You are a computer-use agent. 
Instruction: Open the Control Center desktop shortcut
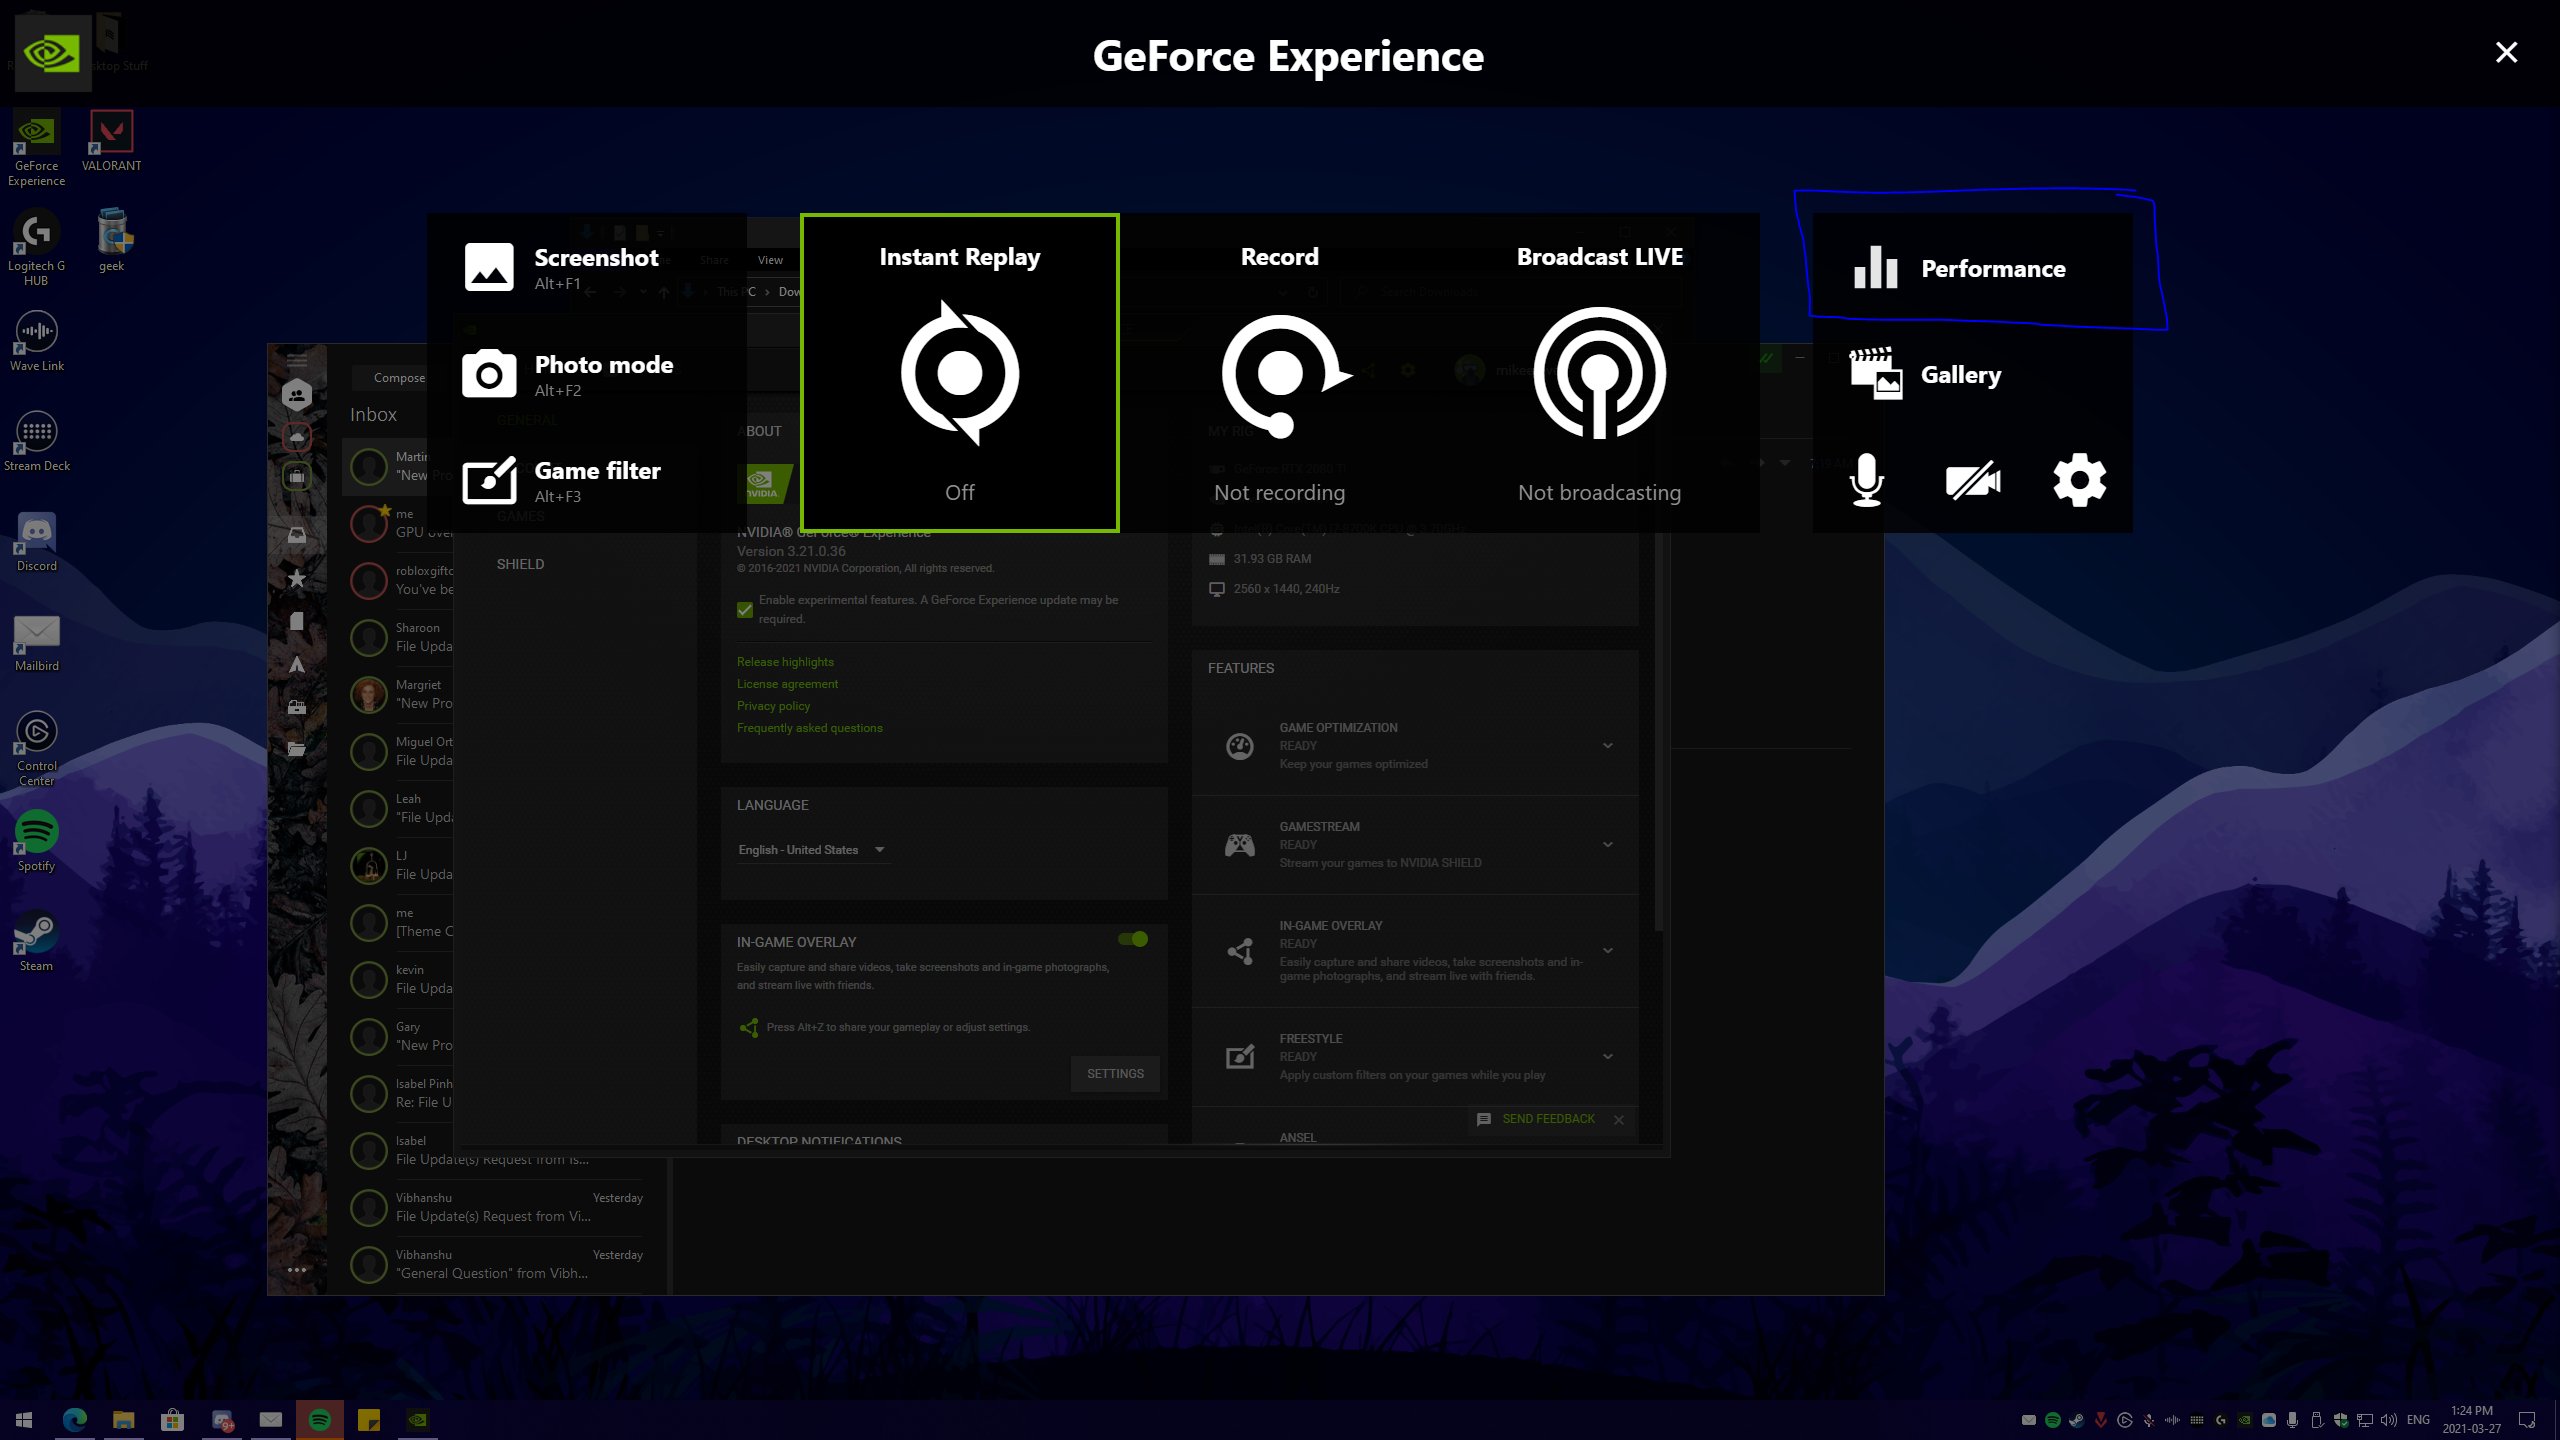tap(37, 748)
